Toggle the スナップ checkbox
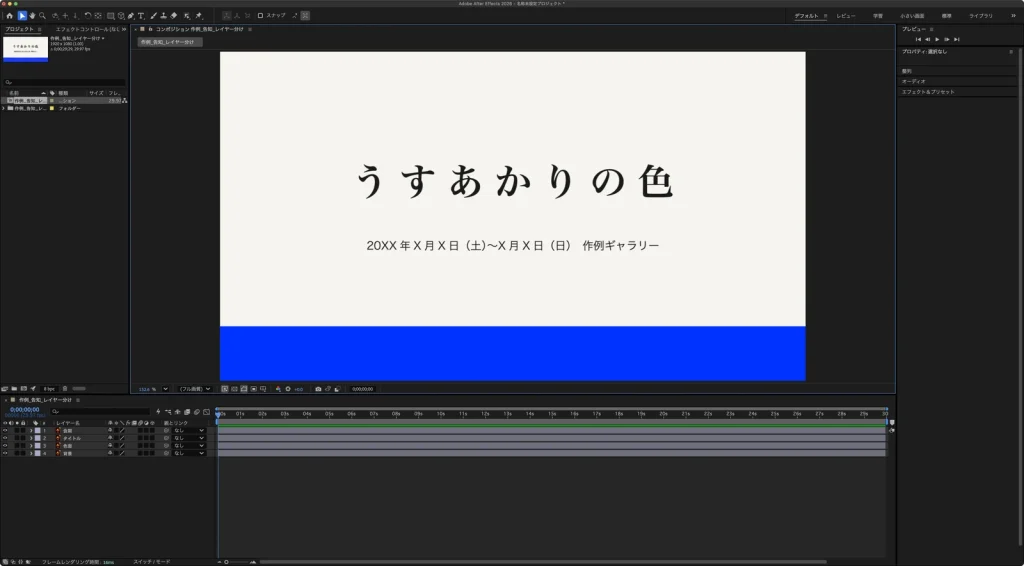The width and height of the screenshot is (1024, 566). click(x=260, y=16)
